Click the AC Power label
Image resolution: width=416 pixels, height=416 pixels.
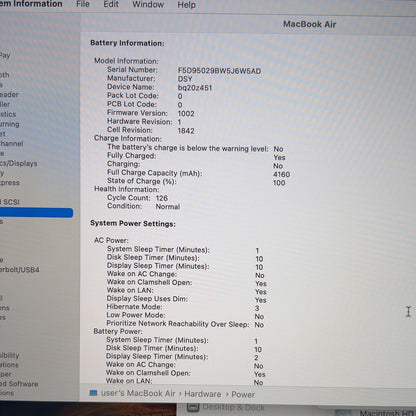coord(111,240)
